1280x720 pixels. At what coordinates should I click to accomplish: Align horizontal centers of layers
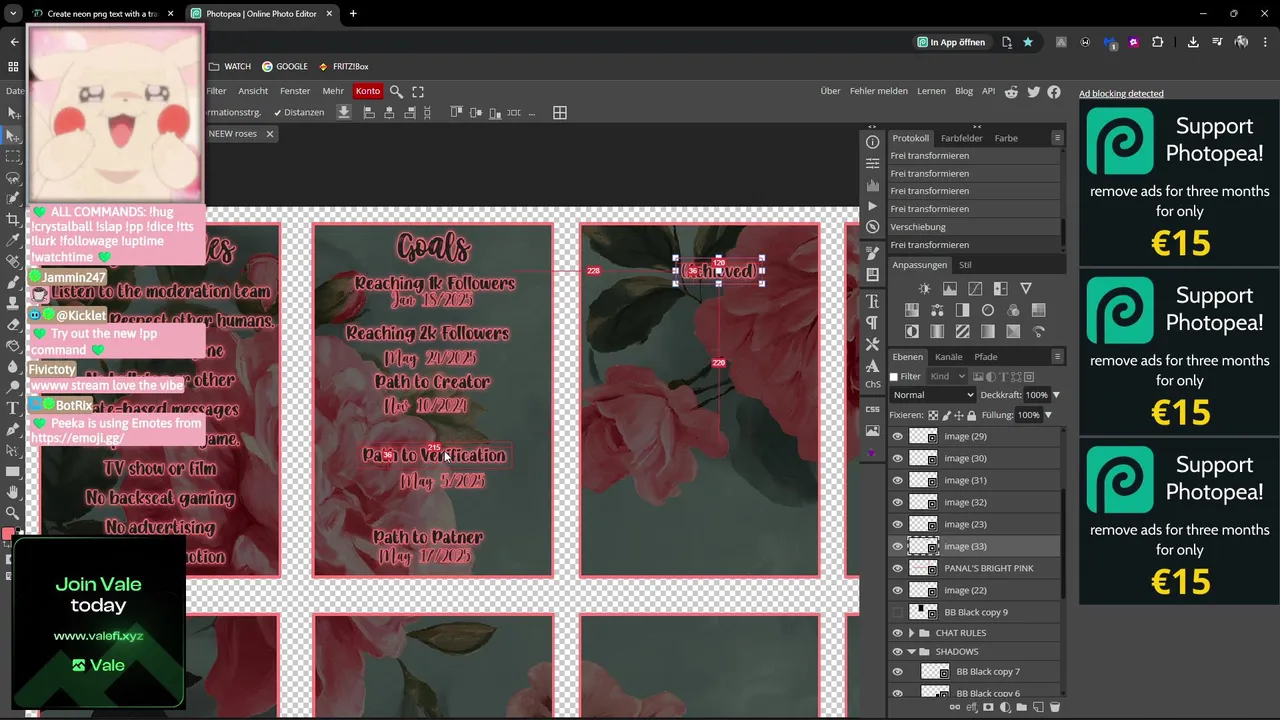pyautogui.click(x=389, y=113)
